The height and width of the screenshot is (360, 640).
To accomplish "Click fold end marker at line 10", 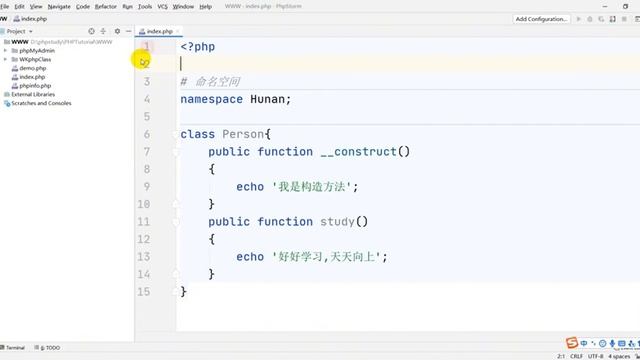I will click(x=176, y=204).
